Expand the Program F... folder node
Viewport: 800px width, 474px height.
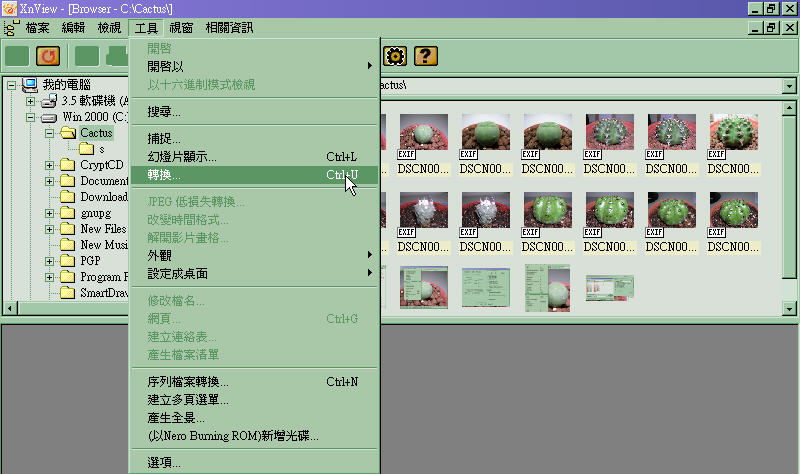49,277
